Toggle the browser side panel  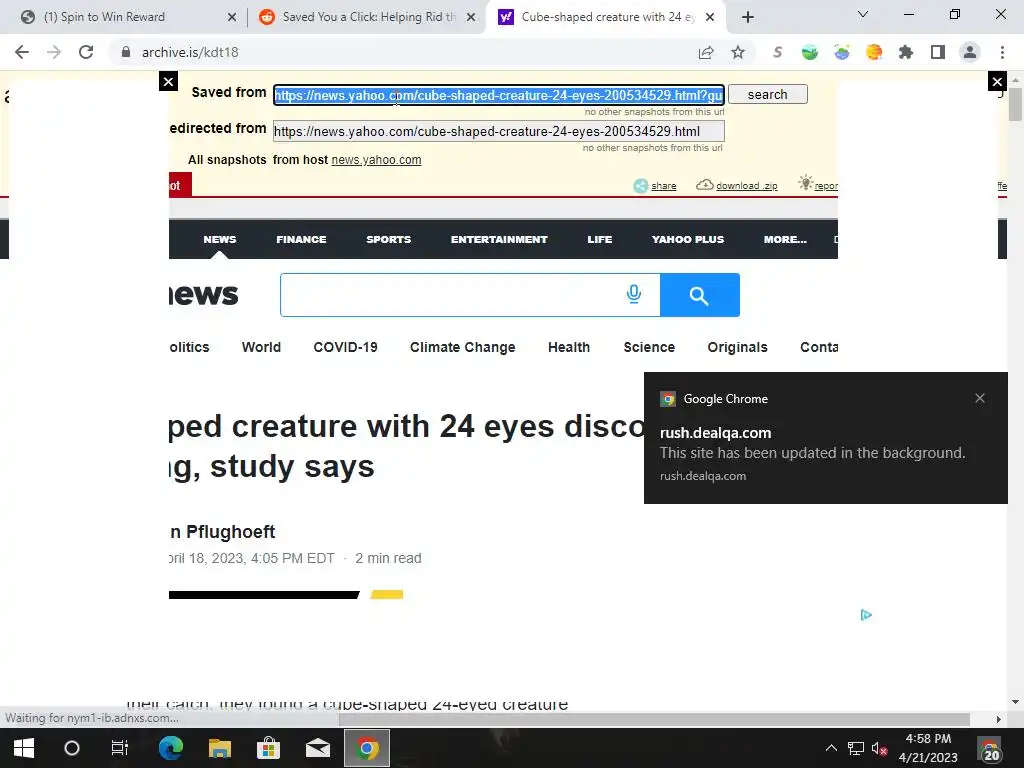[938, 52]
